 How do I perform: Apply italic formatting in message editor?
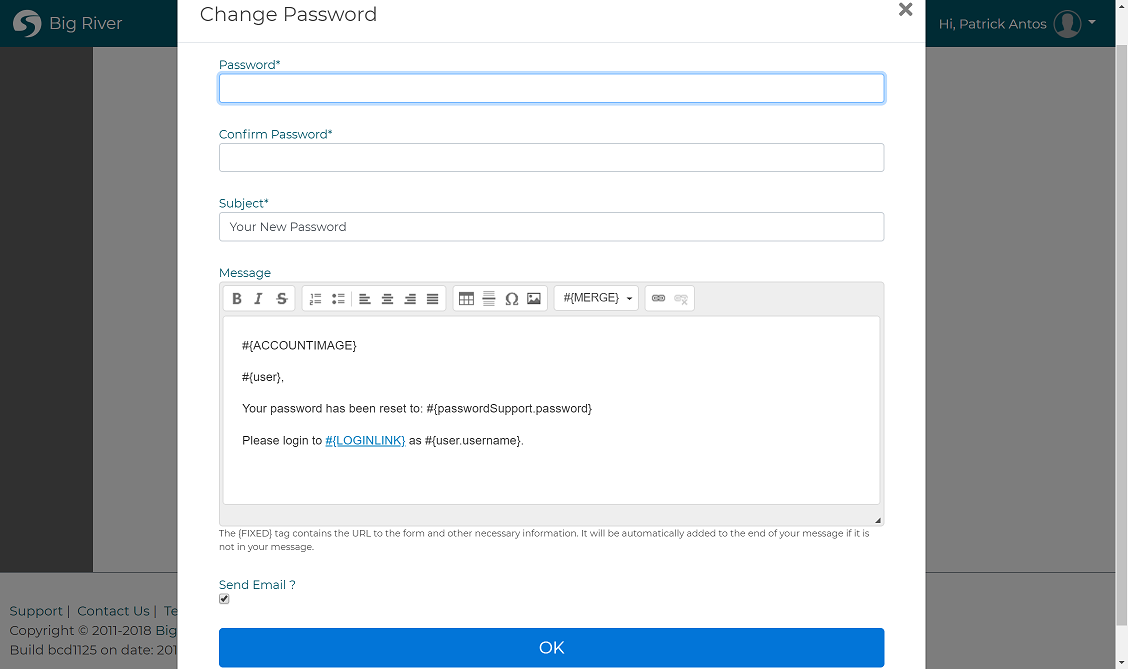pos(259,299)
